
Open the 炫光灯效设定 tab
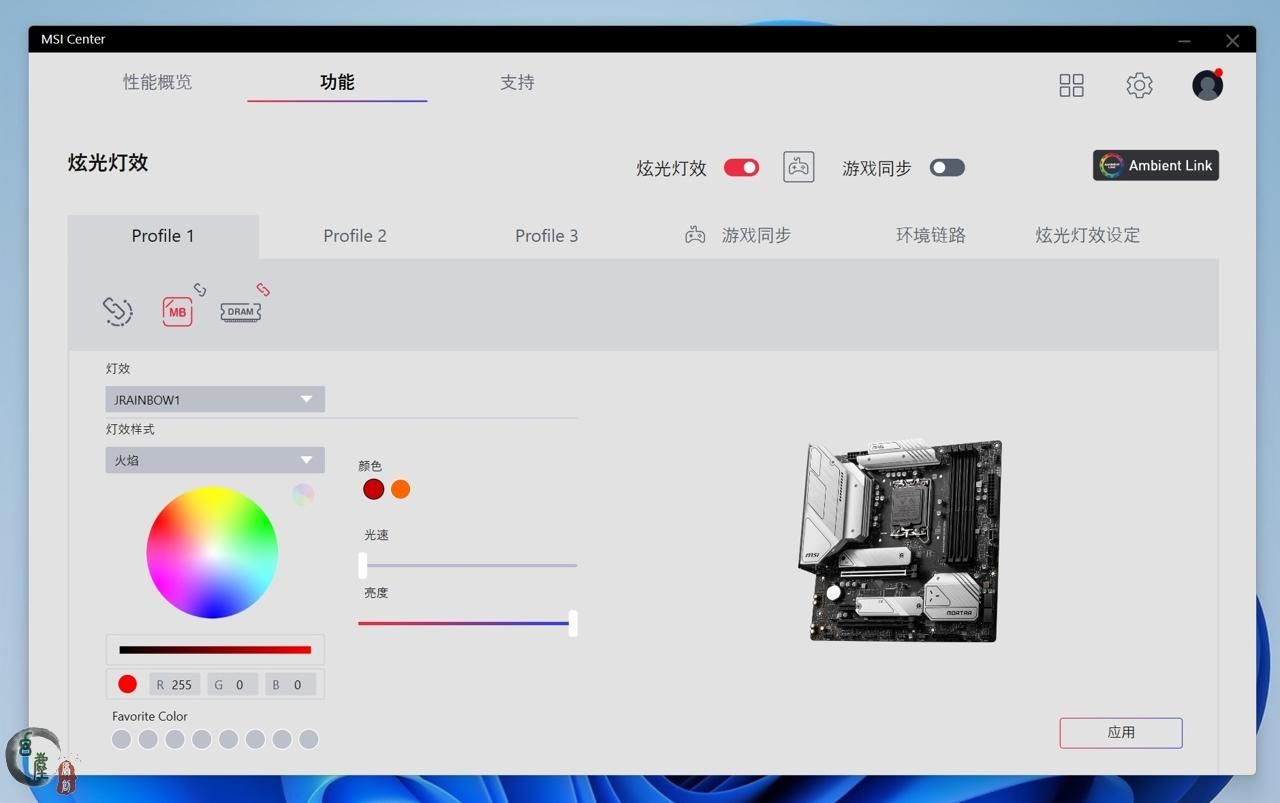coord(1088,235)
